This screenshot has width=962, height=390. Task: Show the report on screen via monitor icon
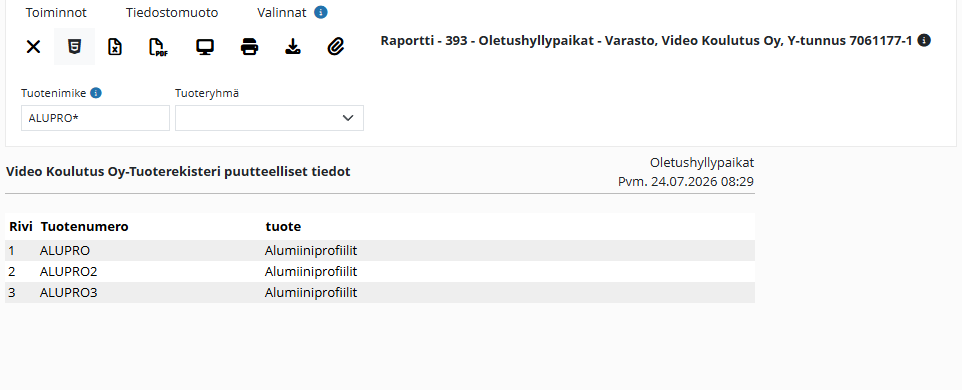[x=205, y=47]
